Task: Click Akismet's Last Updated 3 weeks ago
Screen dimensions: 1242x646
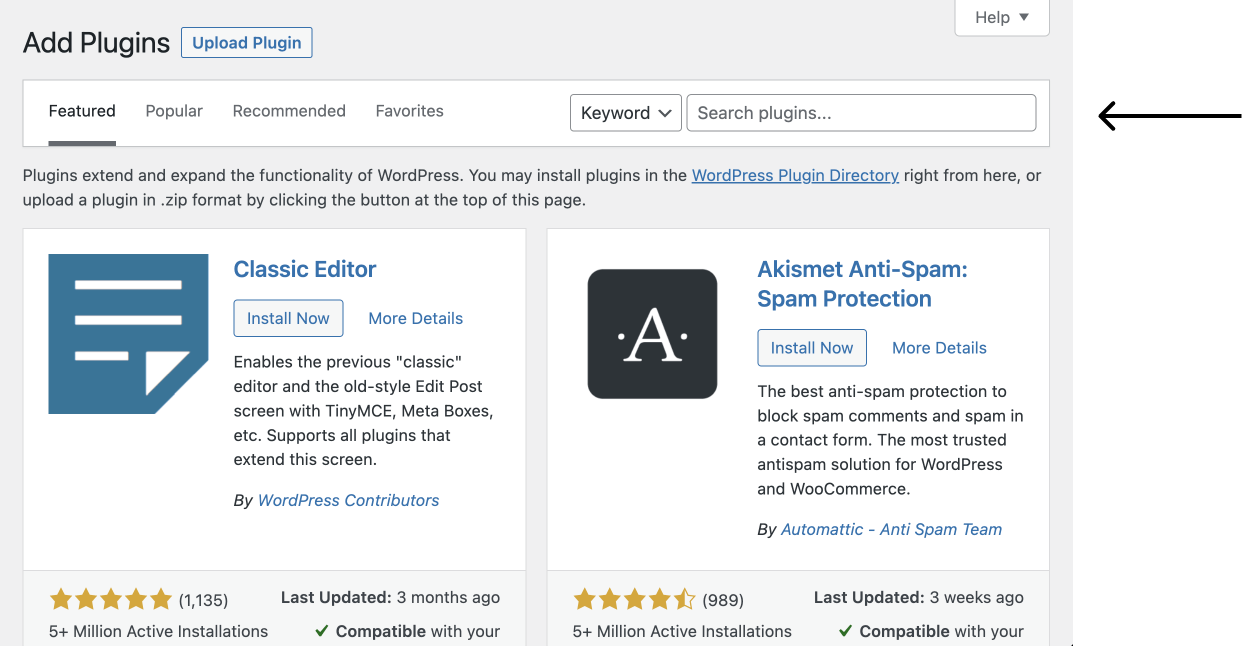Action: pyautogui.click(x=918, y=597)
